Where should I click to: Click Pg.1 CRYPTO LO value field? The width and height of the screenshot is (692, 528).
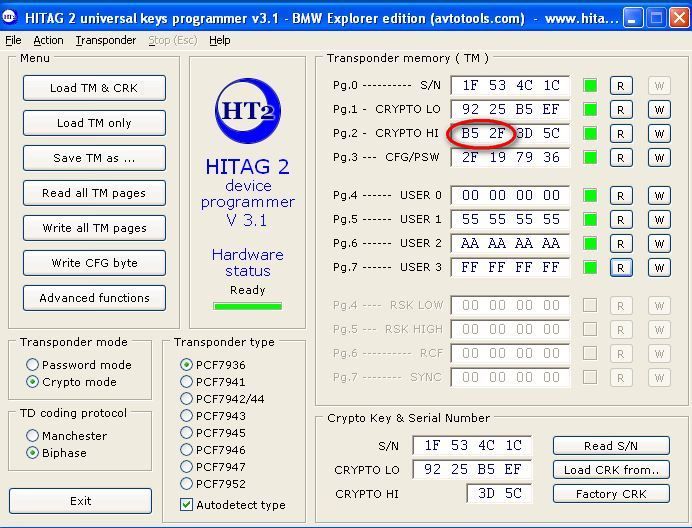coord(510,109)
